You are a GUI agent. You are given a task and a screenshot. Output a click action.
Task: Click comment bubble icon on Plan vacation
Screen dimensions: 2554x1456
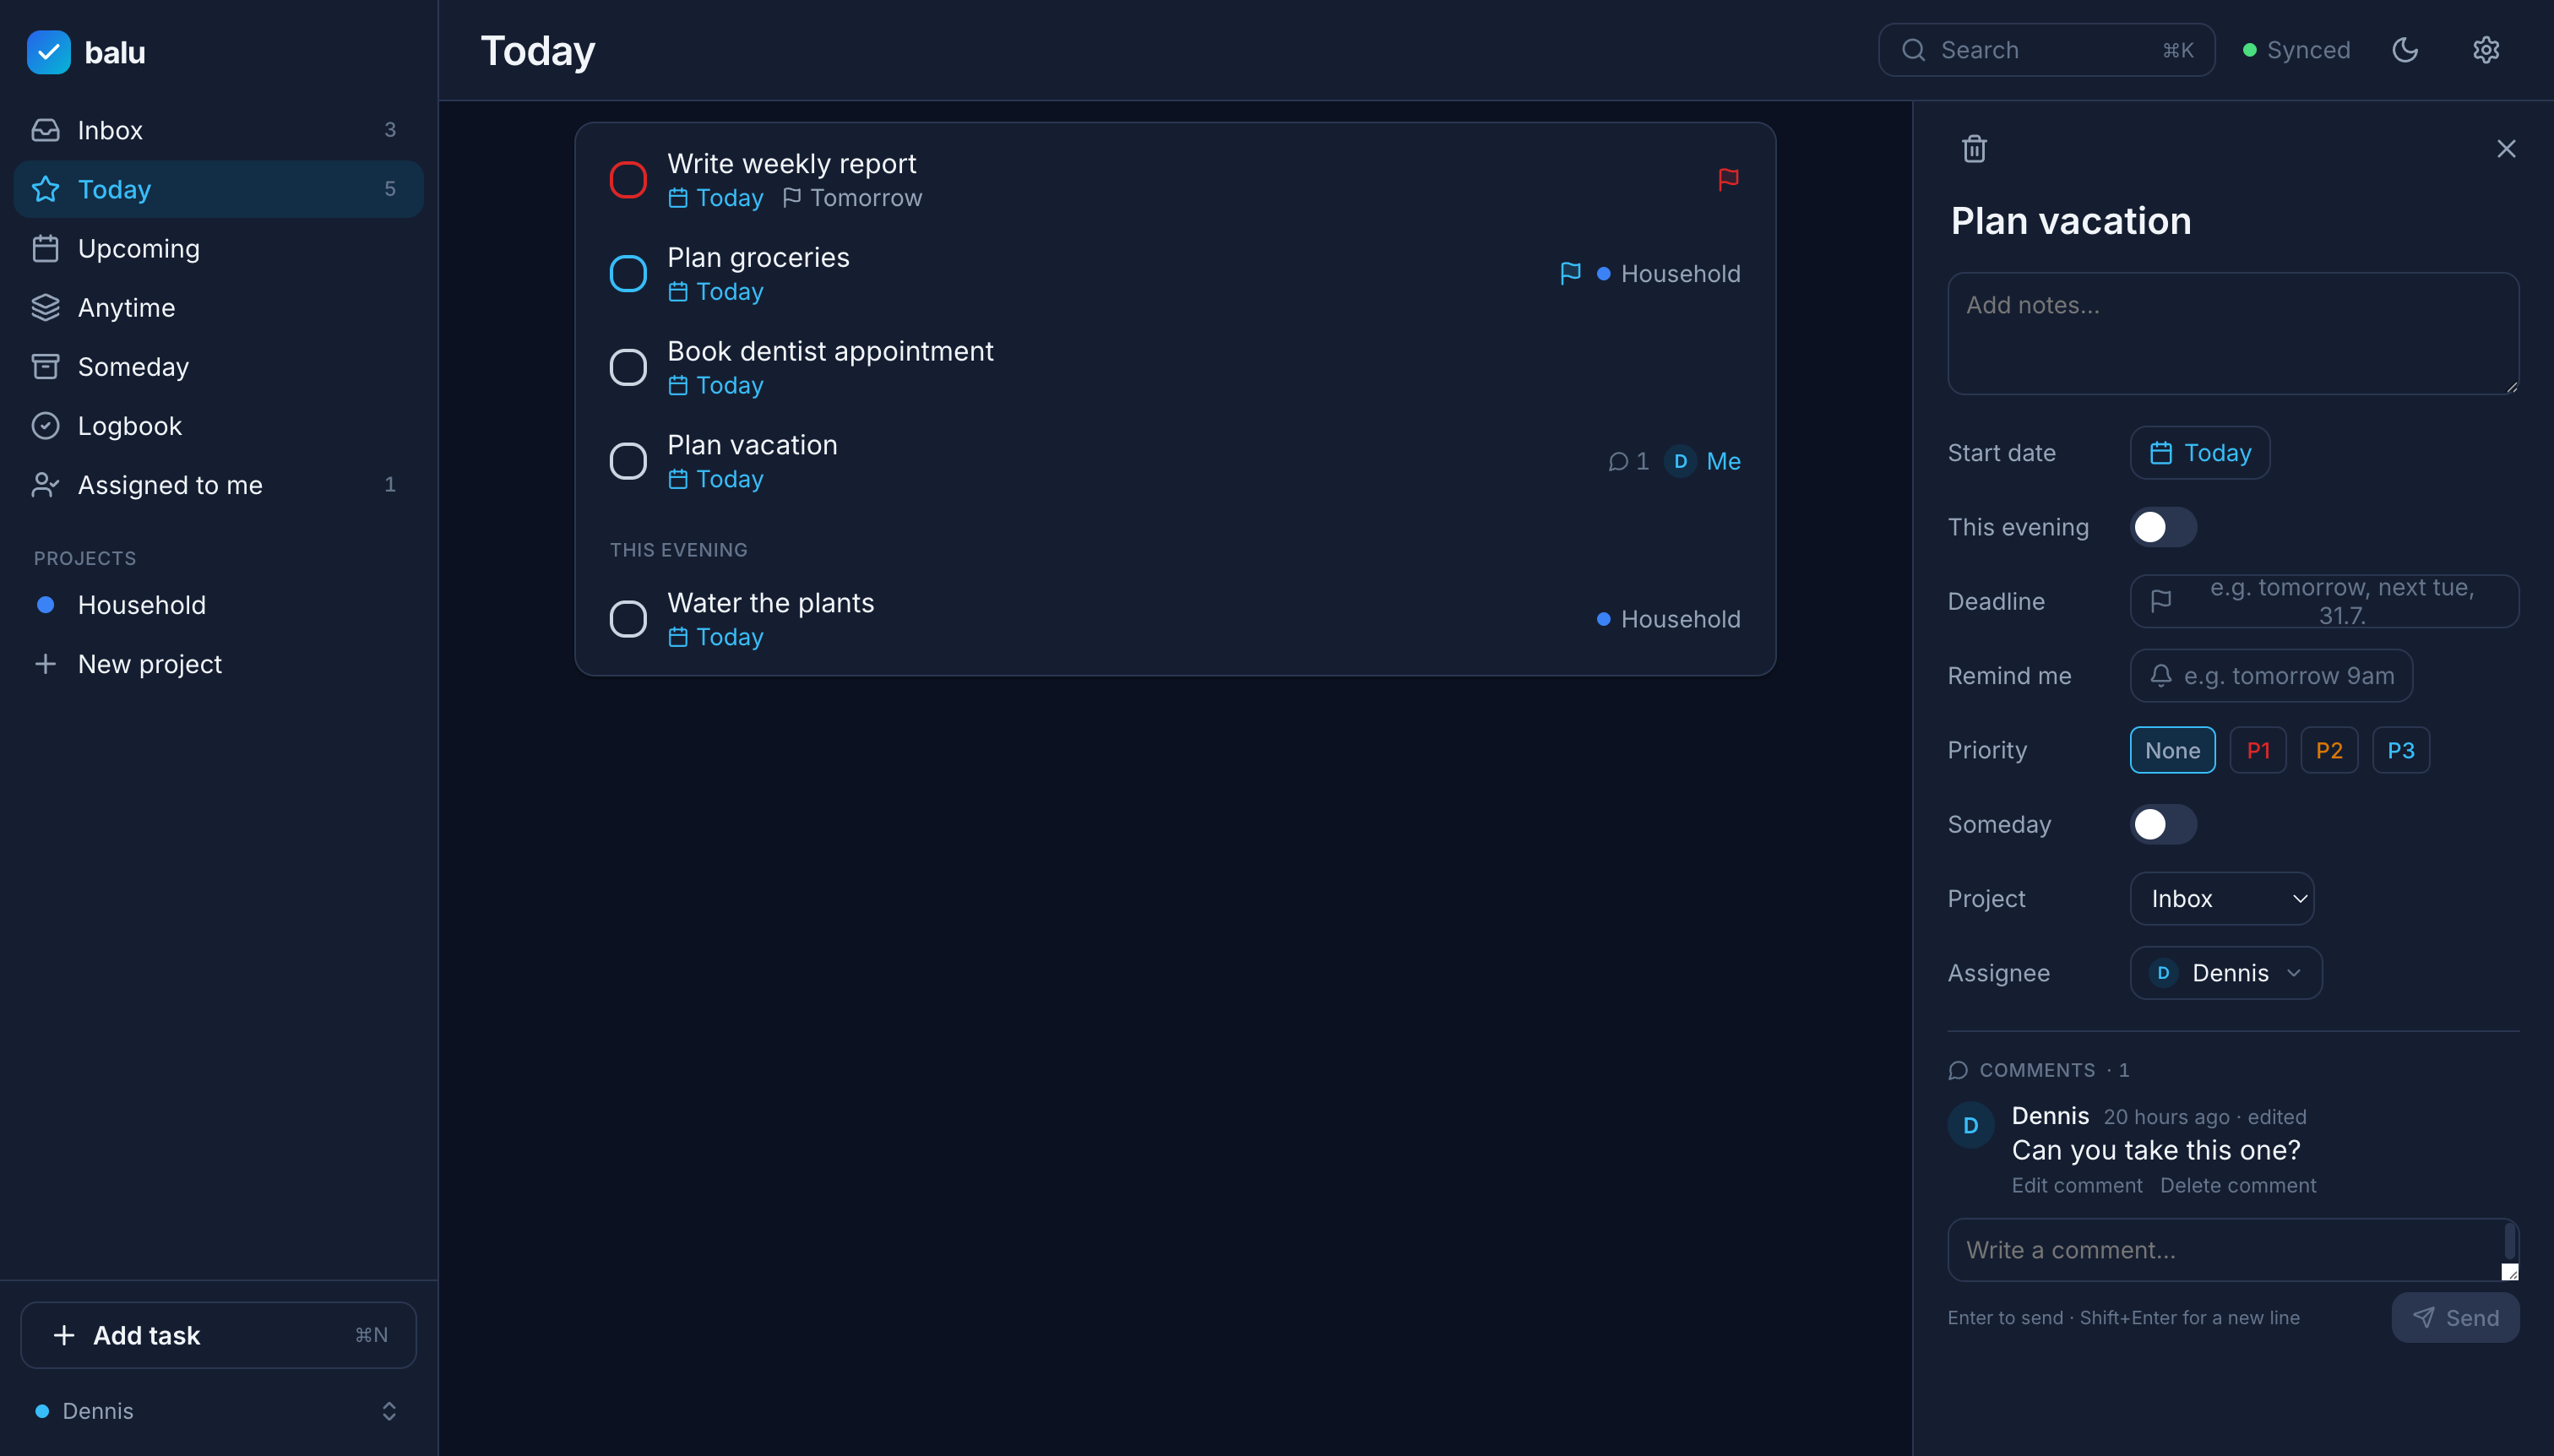pyautogui.click(x=1618, y=462)
